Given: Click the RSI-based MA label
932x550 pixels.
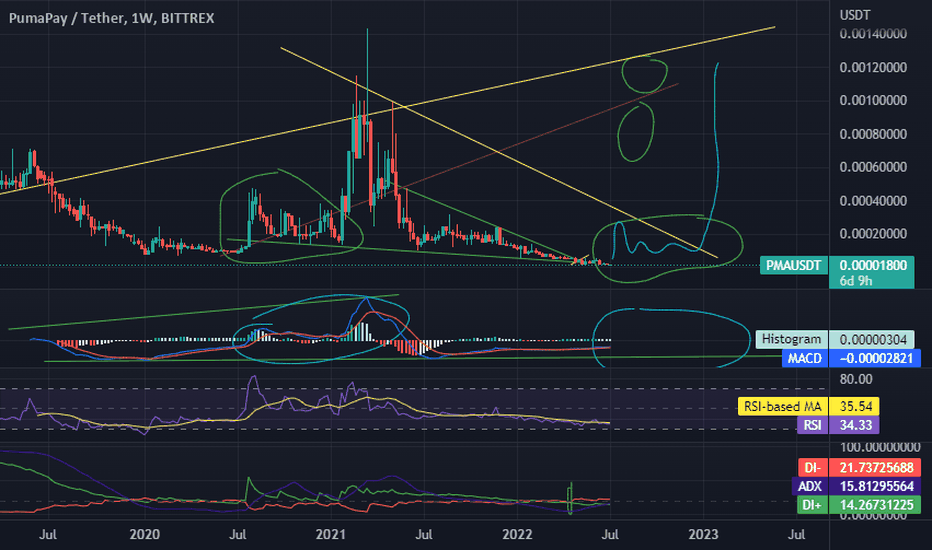Looking at the screenshot, I should pyautogui.click(x=782, y=407).
